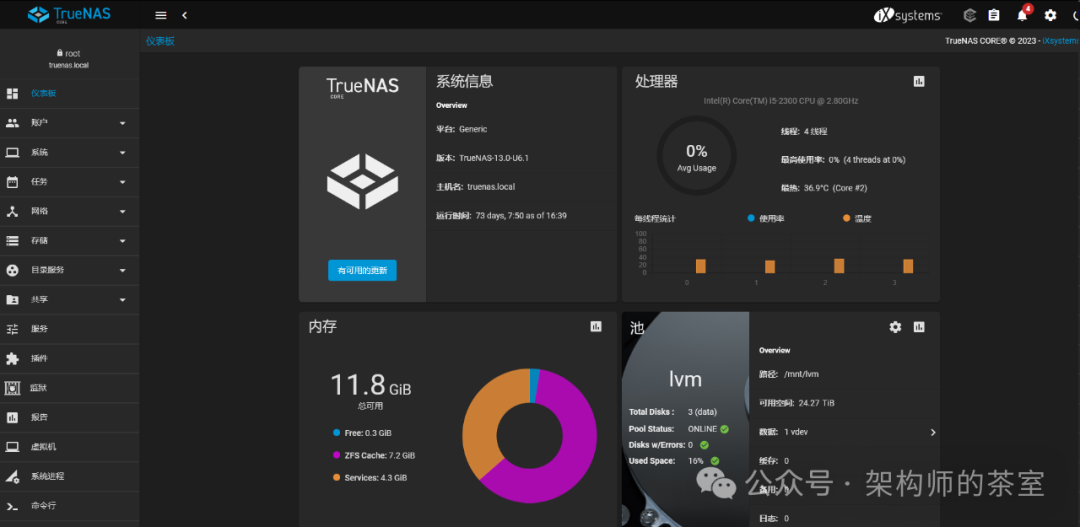Click the orange 温度 legend dot
Viewport: 1080px width, 527px height.
click(x=846, y=218)
